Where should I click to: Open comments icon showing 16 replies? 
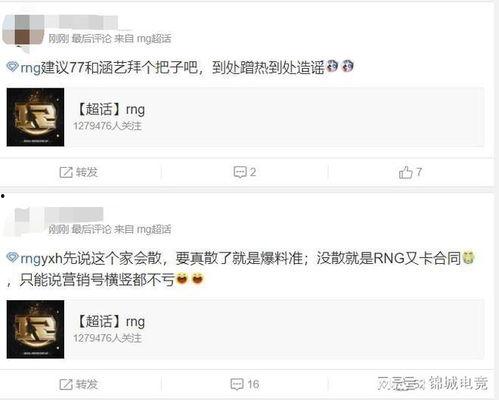237,384
